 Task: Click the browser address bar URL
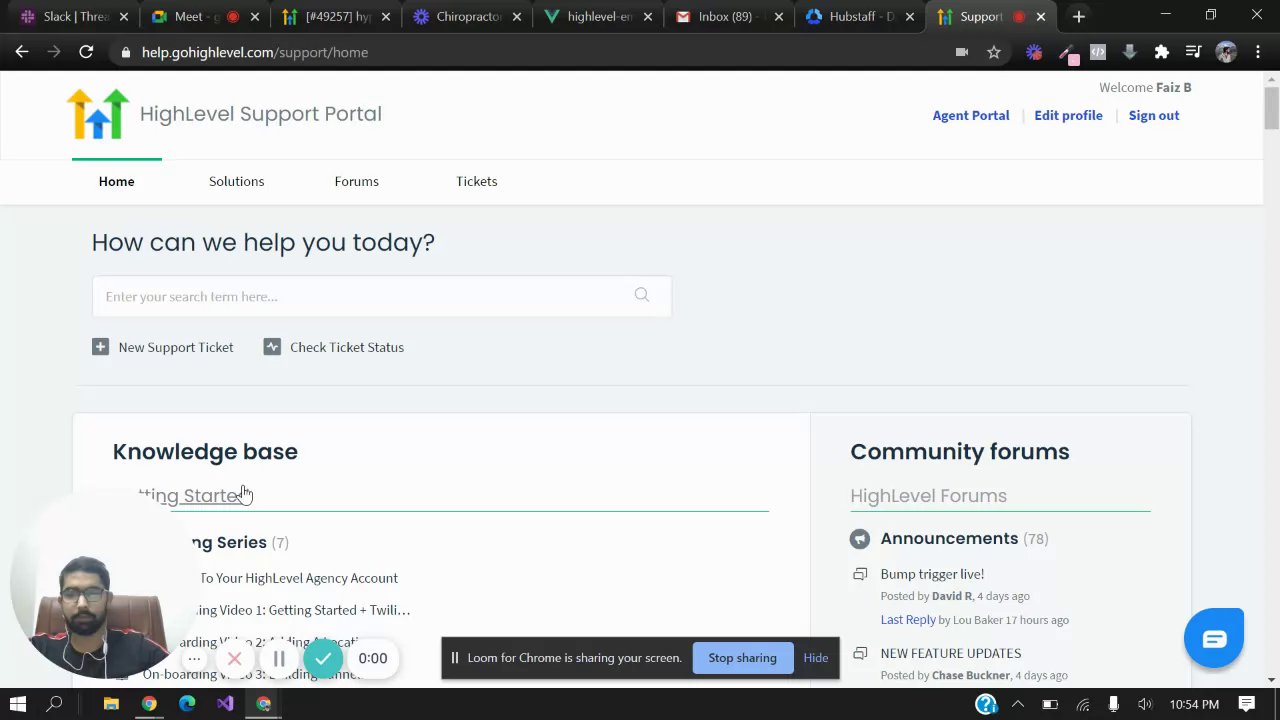[x=255, y=52]
